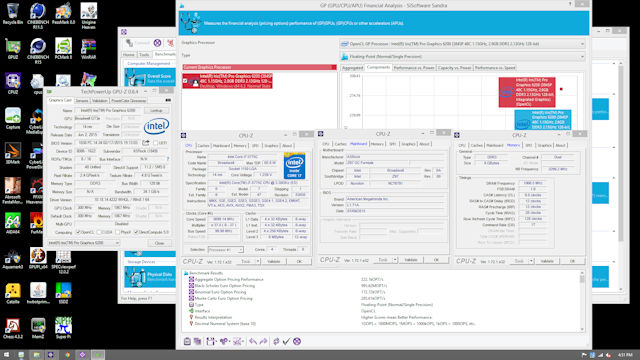Toggle the DirectCompute 5.0 checkbox in GPU-Z

(136, 232)
